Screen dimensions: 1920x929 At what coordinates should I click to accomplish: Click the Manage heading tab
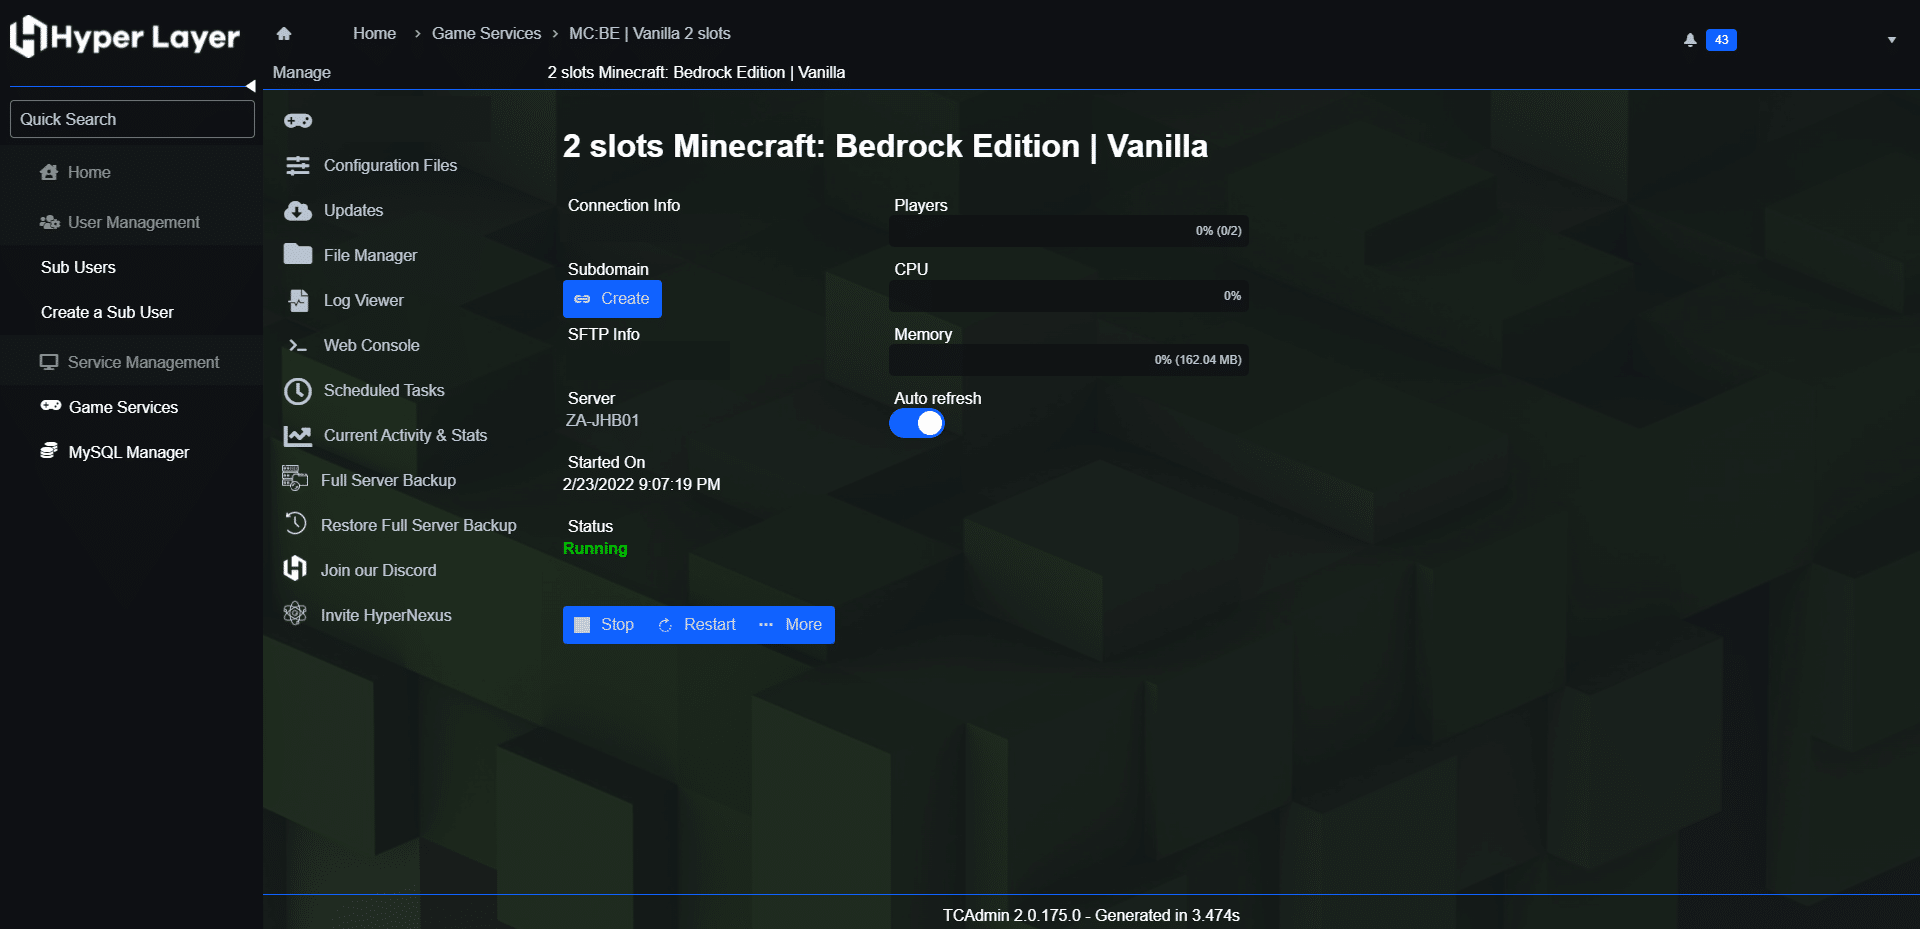[x=302, y=73]
